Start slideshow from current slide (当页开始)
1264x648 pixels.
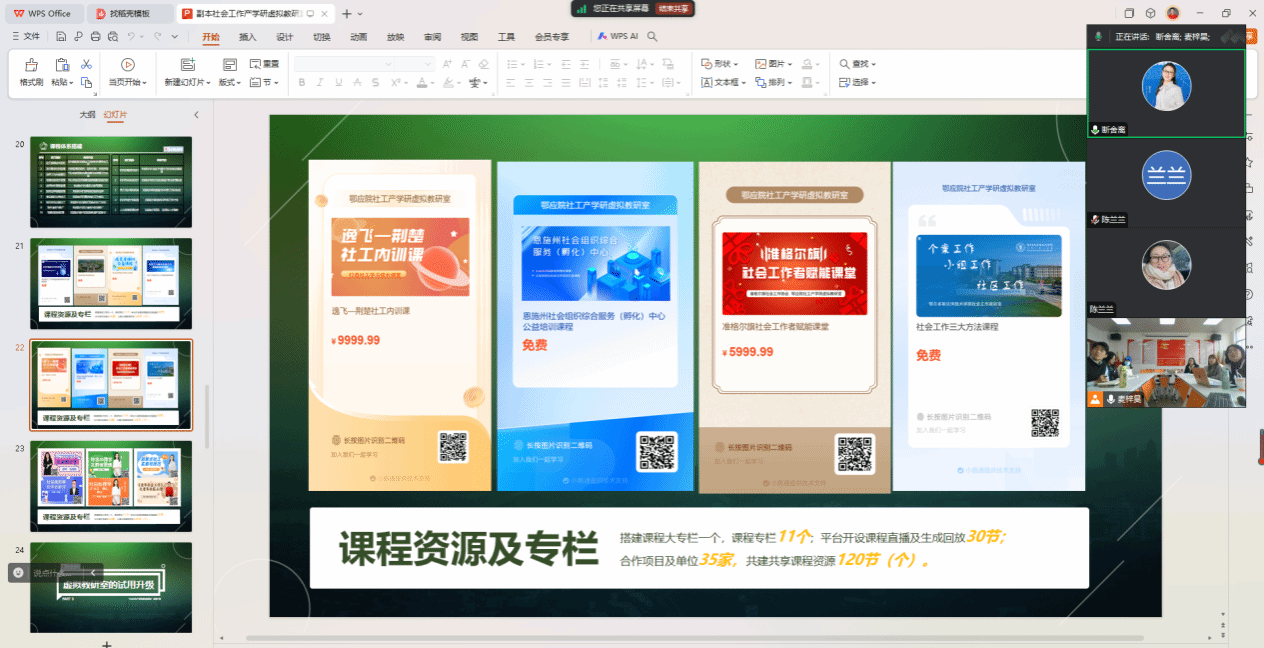tap(125, 66)
